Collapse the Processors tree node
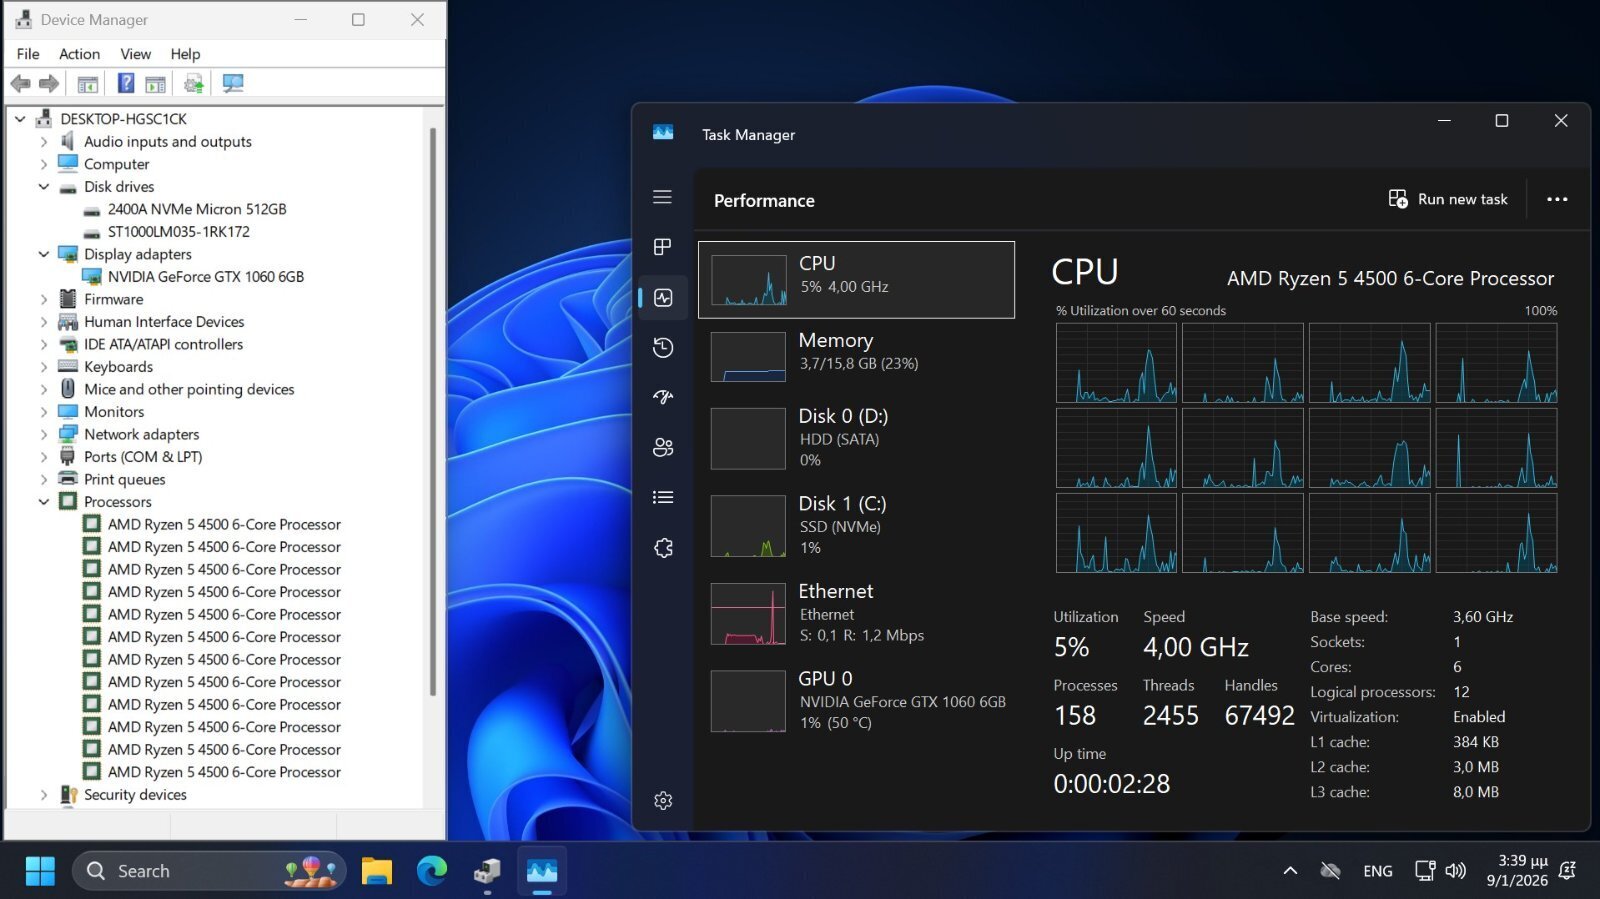Viewport: 1600px width, 899px height. click(44, 502)
